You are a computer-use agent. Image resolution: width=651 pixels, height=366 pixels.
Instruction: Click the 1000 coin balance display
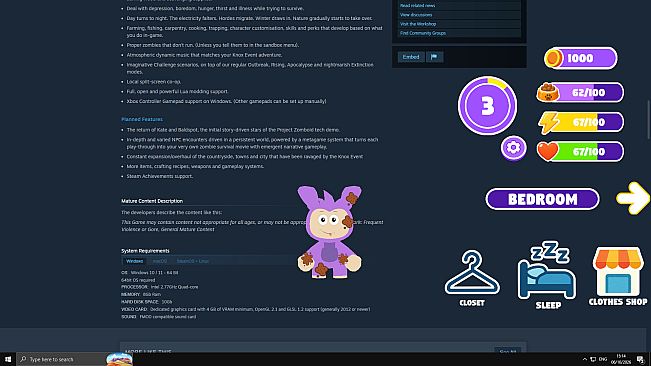coord(580,58)
